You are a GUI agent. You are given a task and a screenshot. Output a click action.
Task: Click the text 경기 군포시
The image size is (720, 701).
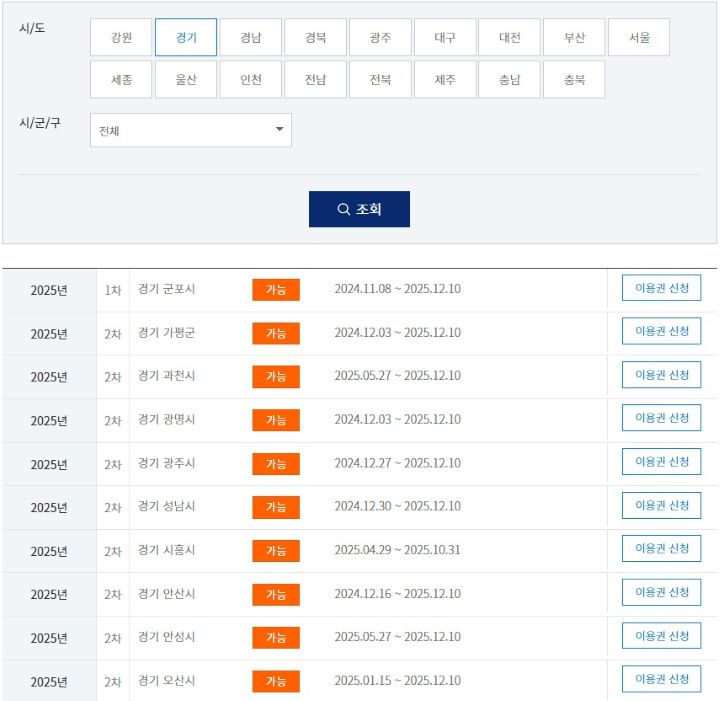(167, 289)
